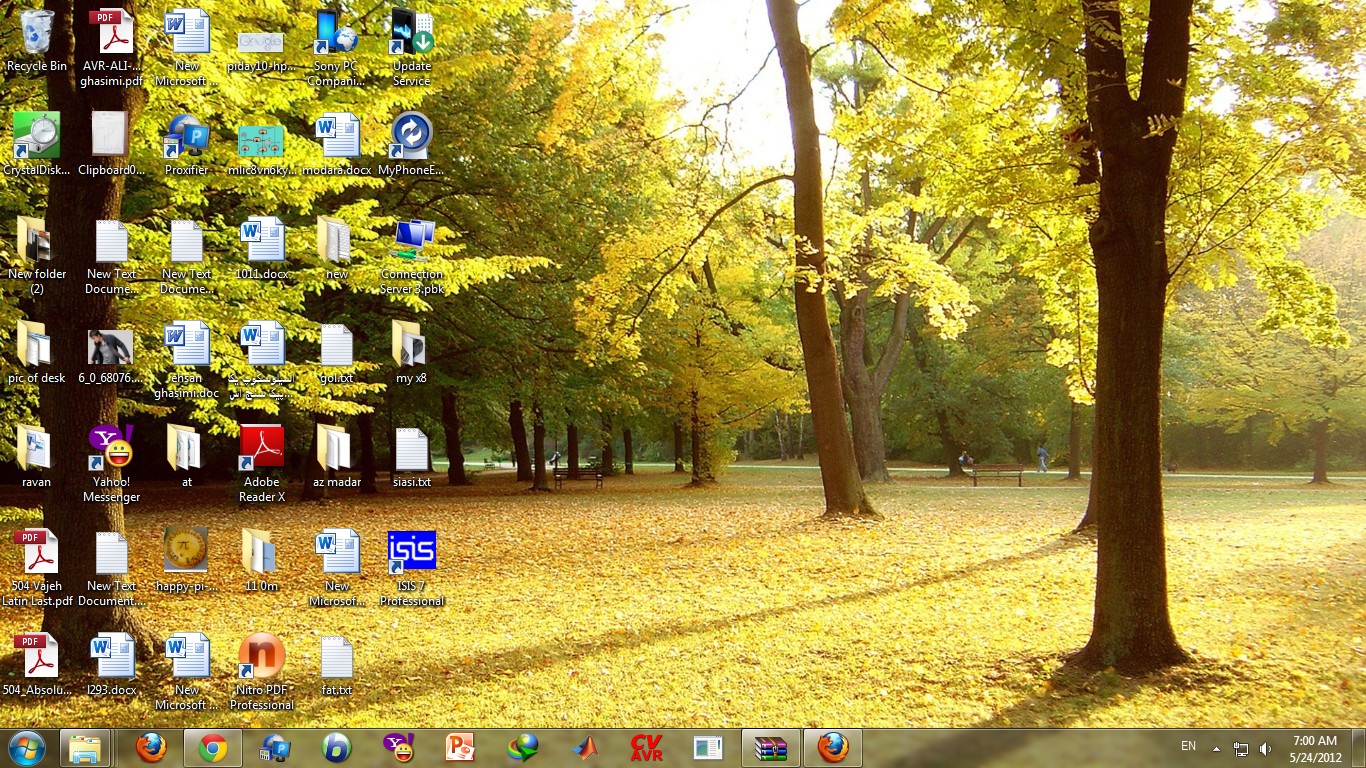Open Firefox icon beside Chrome on taskbar
1366x768 pixels.
(x=151, y=748)
